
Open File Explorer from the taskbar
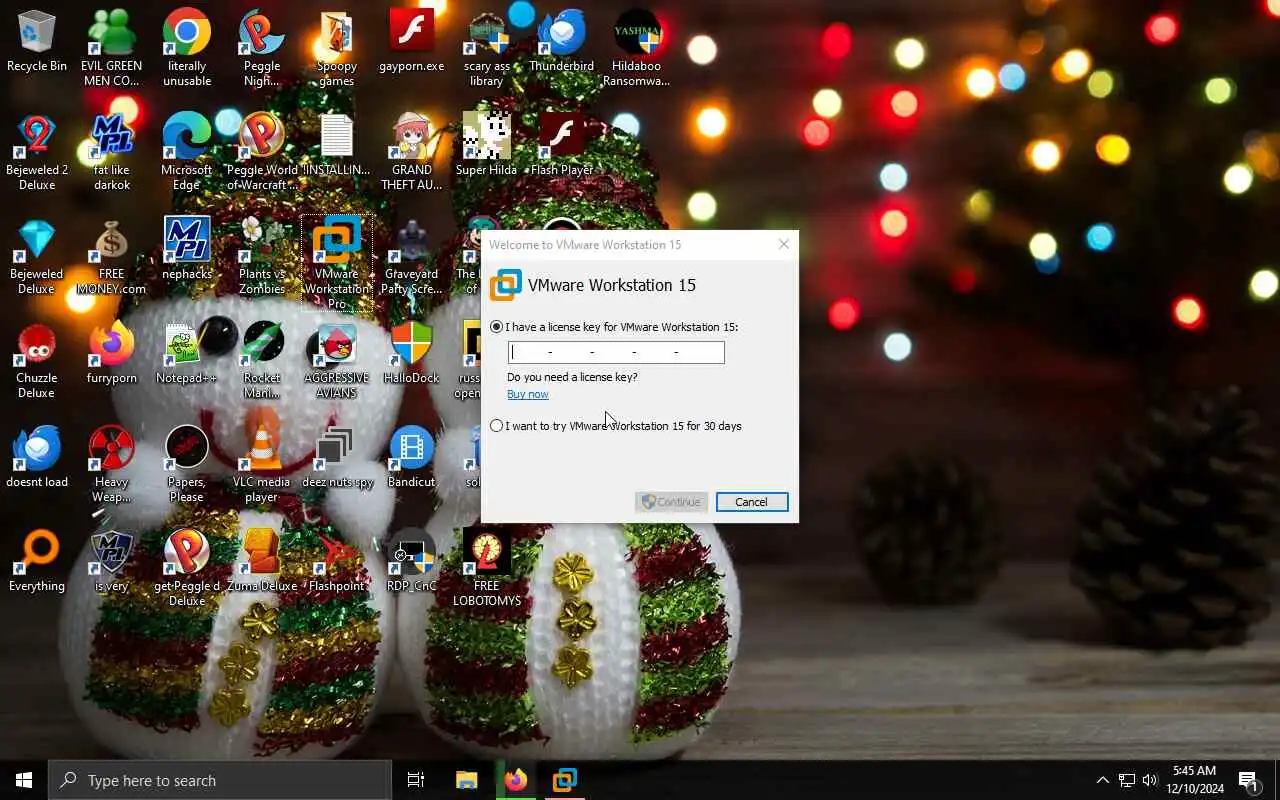pyautogui.click(x=466, y=780)
